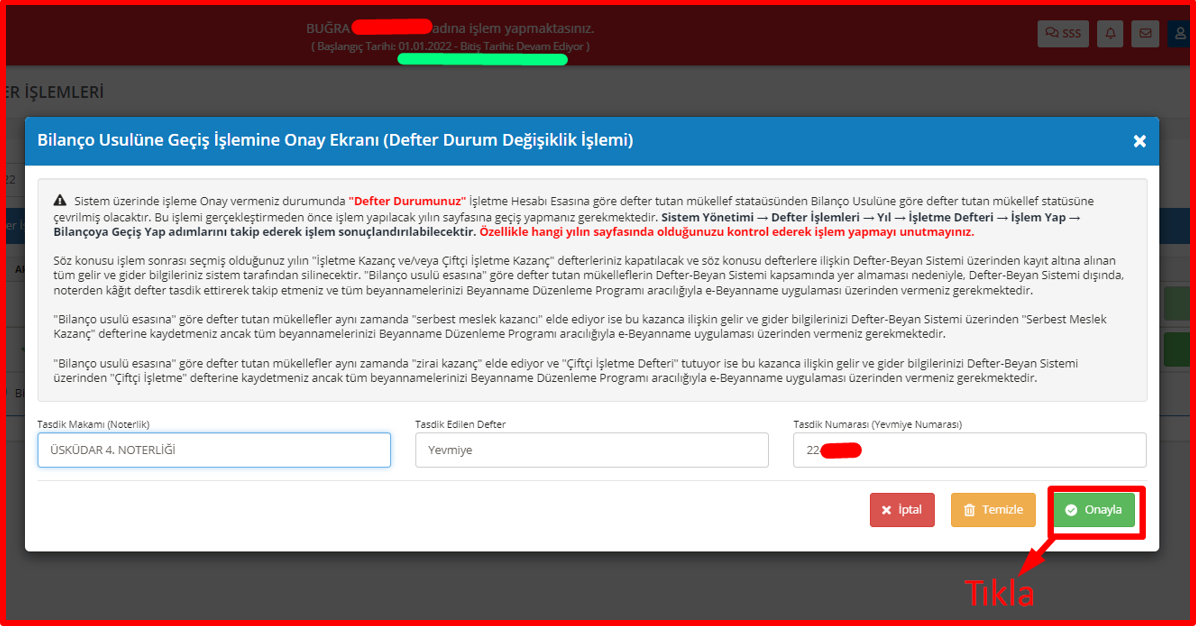Click the Başlangıç Tarihi date line
Image resolution: width=1197 pixels, height=626 pixels.
click(x=450, y=47)
